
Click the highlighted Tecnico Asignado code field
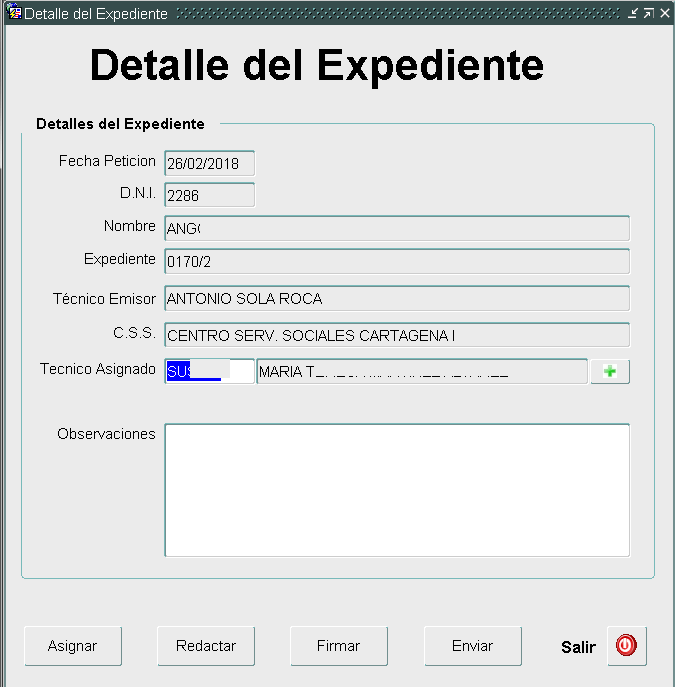click(209, 372)
